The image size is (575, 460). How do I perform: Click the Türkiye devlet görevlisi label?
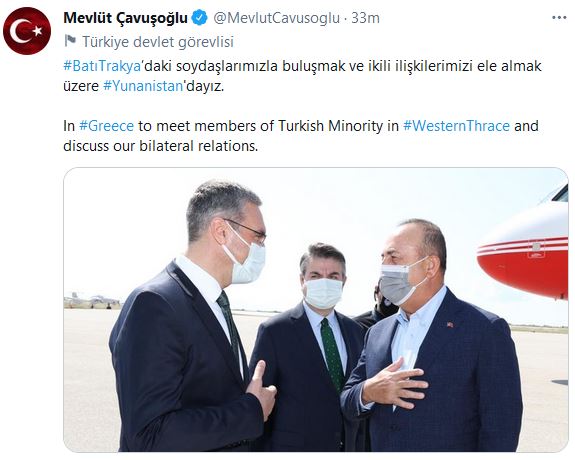point(158,42)
